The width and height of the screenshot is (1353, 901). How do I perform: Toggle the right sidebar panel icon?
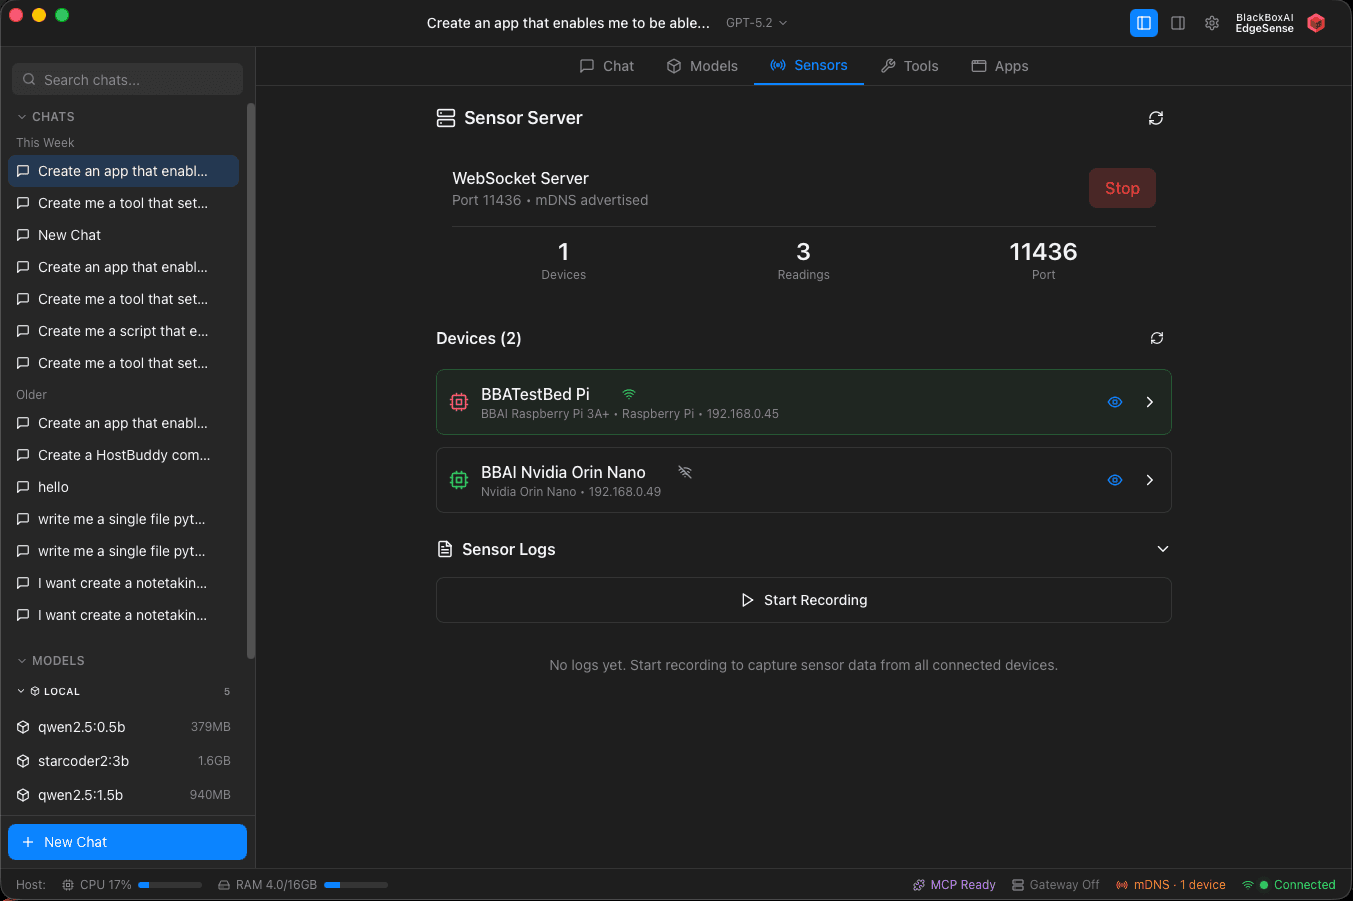point(1178,23)
